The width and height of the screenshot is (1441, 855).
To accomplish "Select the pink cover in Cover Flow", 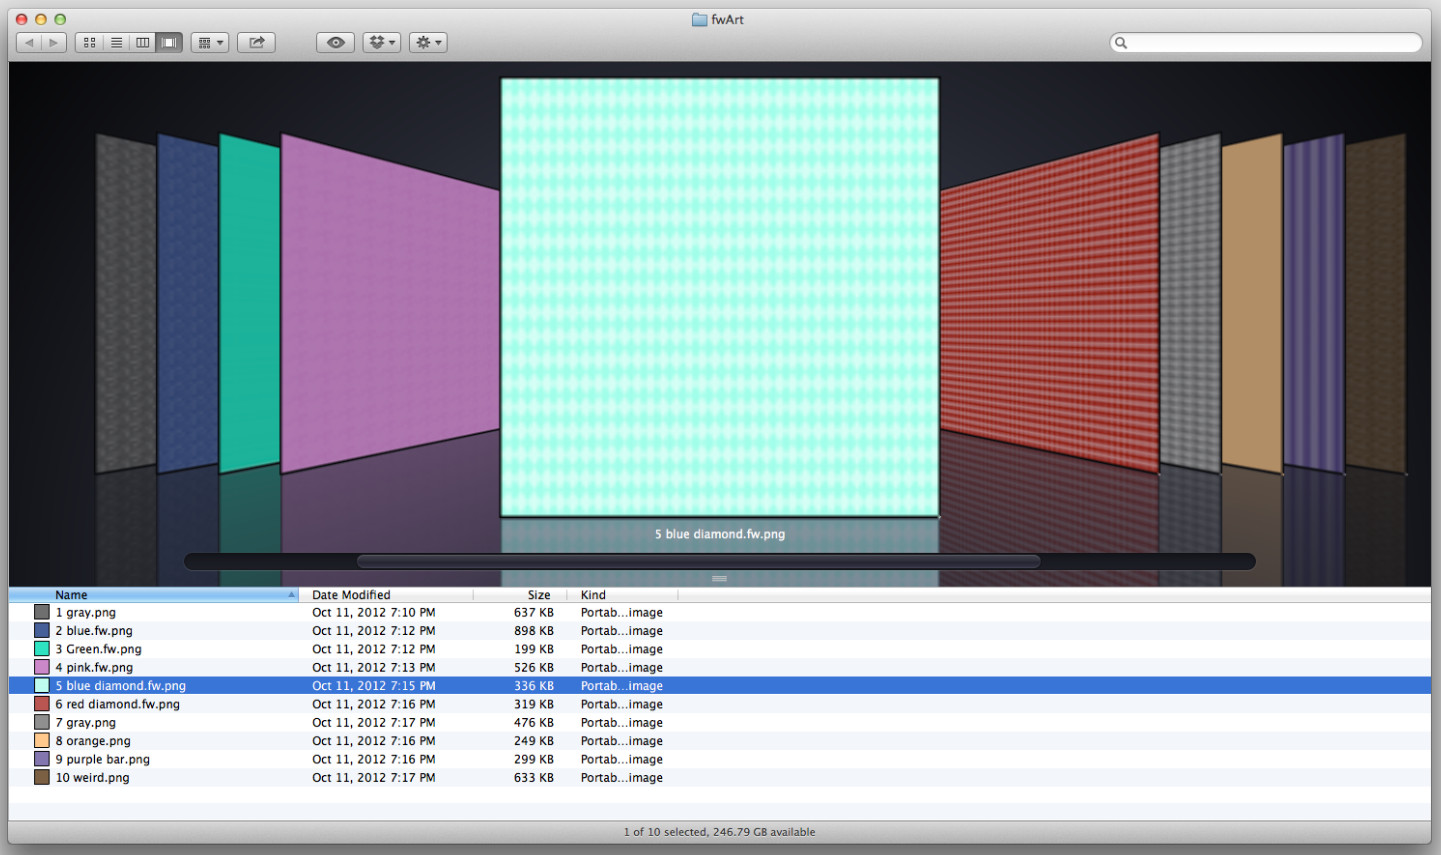I will click(390, 304).
